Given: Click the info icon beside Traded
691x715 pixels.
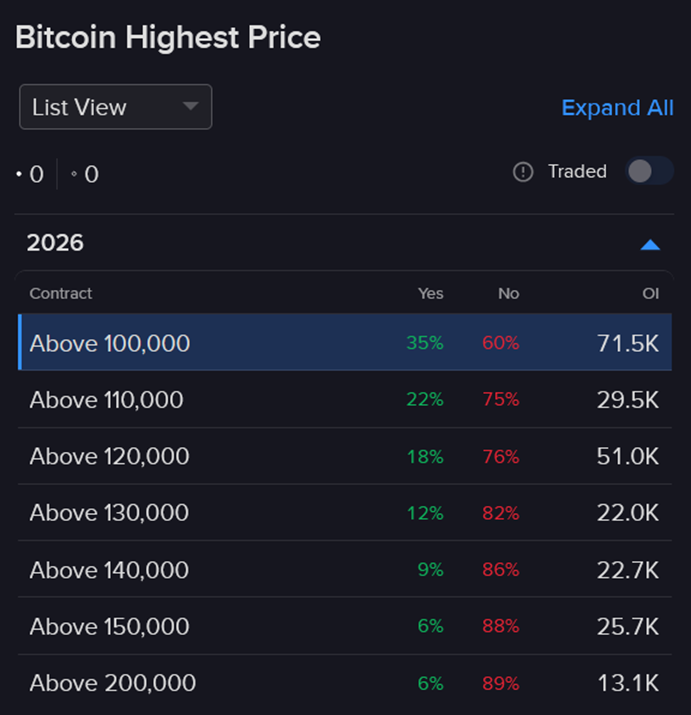Looking at the screenshot, I should 523,172.
